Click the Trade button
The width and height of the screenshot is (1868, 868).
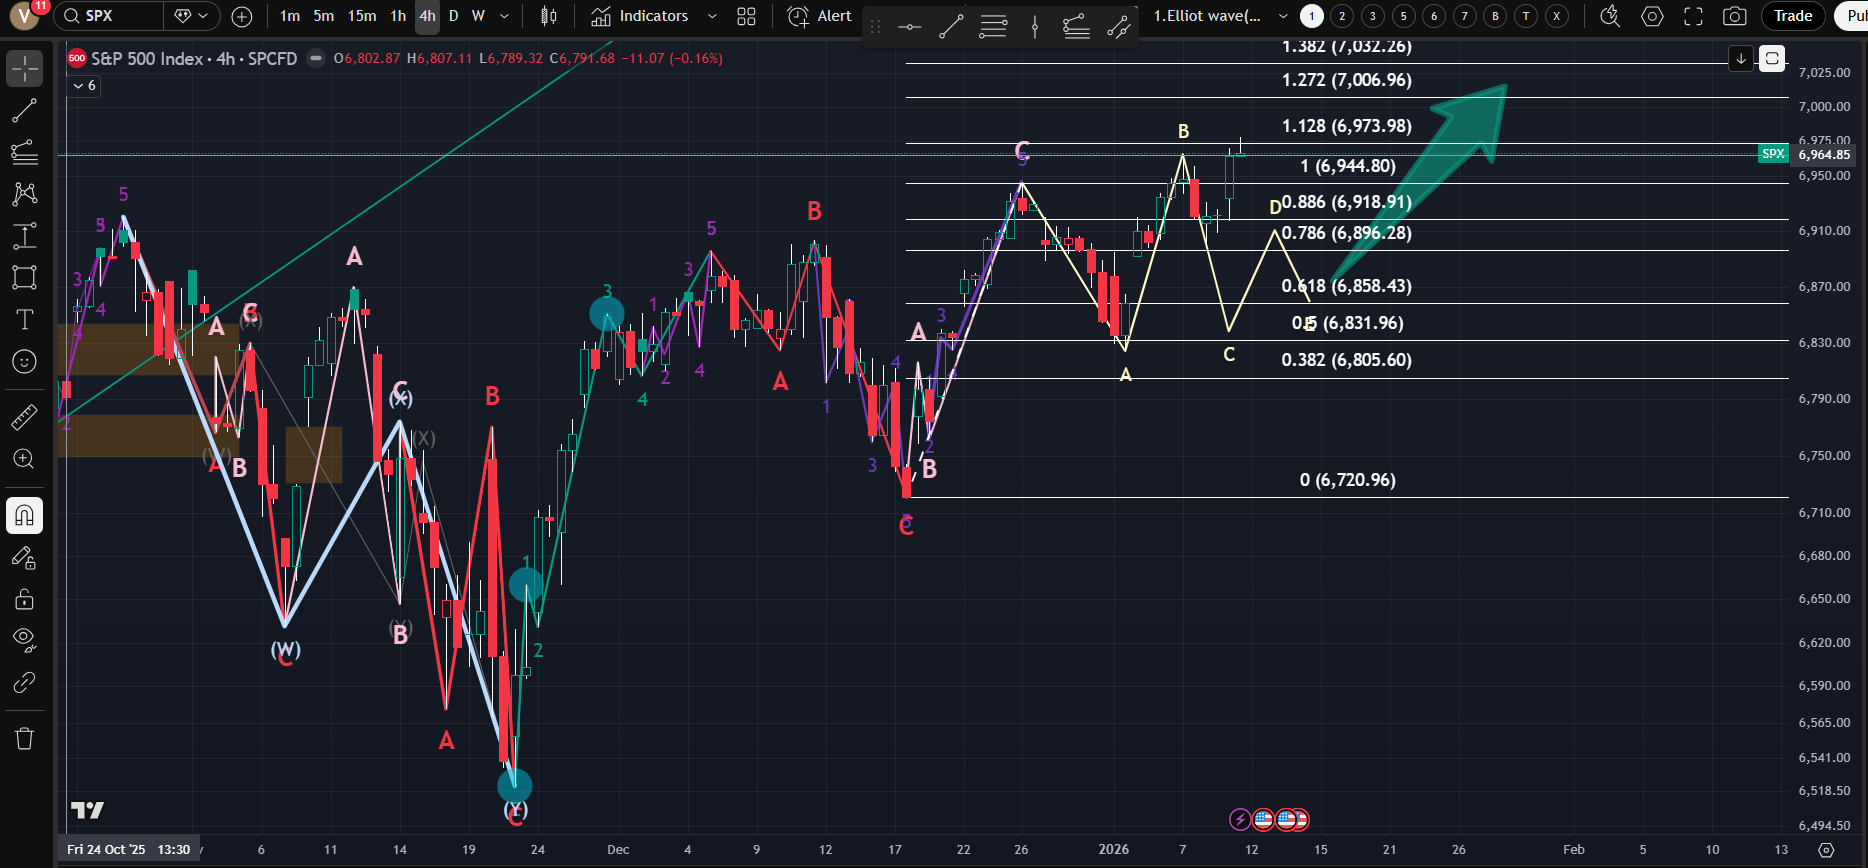click(1792, 16)
